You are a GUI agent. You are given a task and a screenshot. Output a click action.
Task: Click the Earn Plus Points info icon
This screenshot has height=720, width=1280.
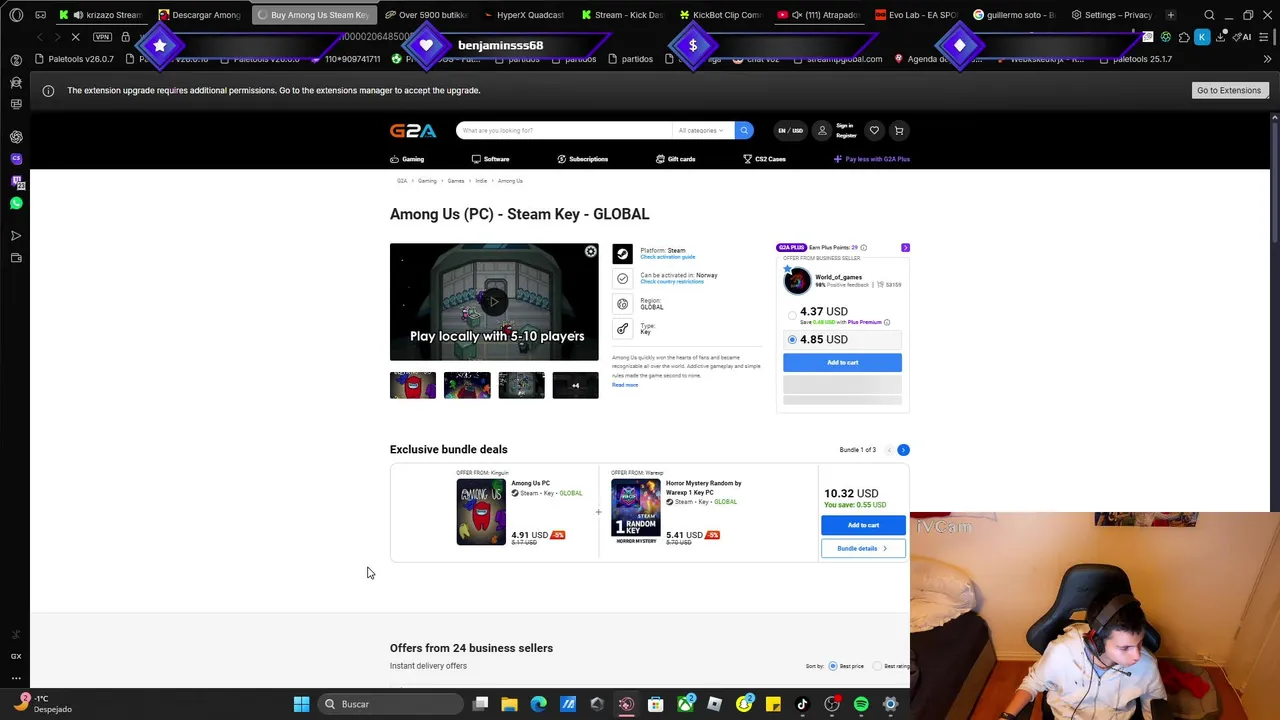[x=864, y=247]
